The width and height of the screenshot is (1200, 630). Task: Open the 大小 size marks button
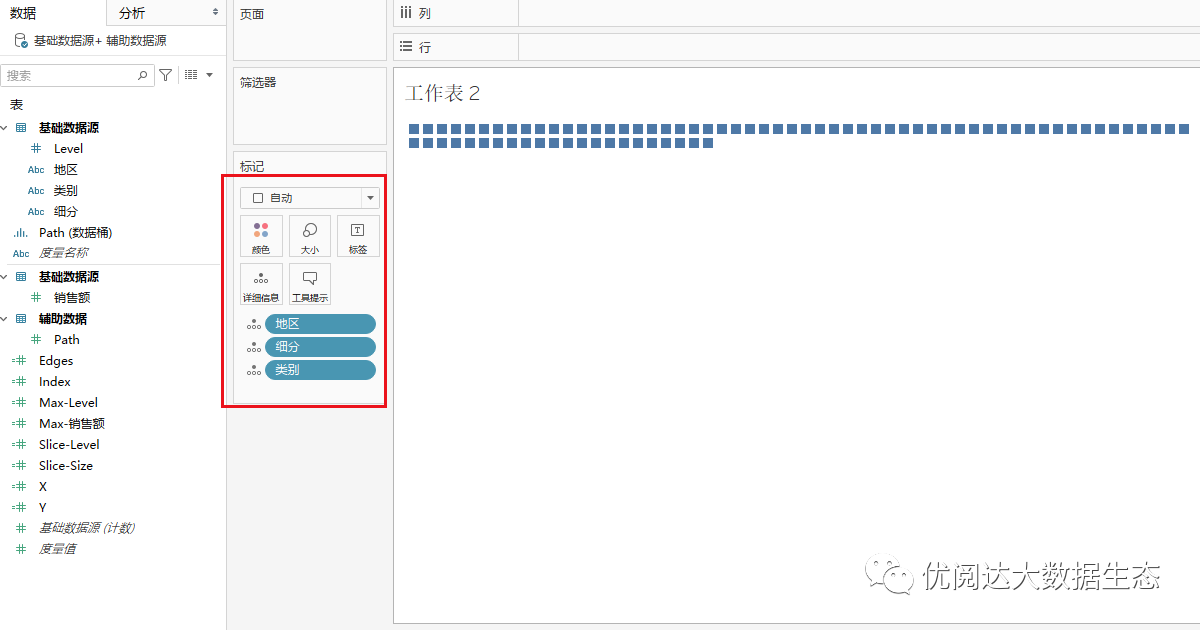310,237
